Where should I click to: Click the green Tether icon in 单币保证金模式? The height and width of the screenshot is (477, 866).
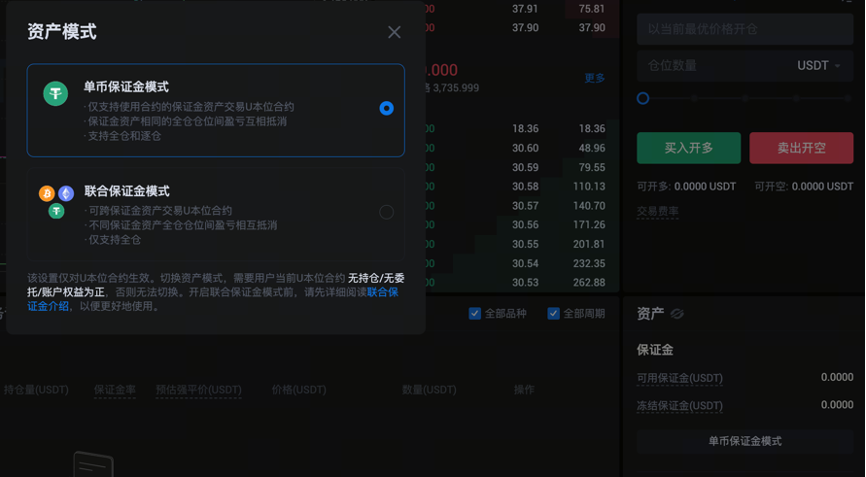[x=55, y=93]
